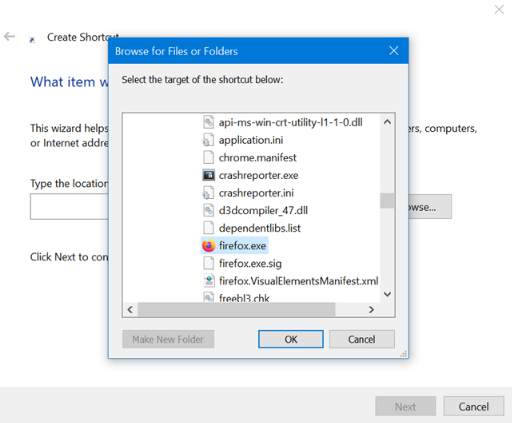Choose crashreporter.ini from the file list
Screen dimensions: 512x423
click(256, 193)
